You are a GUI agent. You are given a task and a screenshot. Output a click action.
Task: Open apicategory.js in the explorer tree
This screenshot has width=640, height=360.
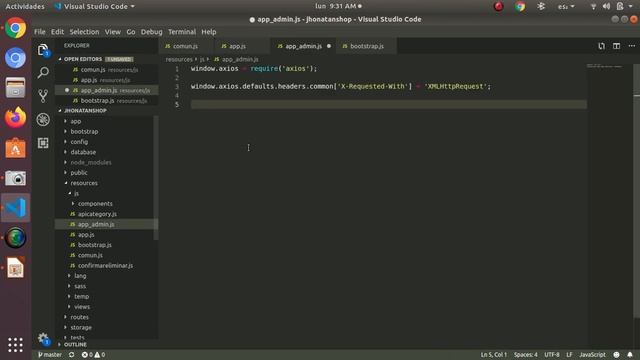[x=97, y=214]
